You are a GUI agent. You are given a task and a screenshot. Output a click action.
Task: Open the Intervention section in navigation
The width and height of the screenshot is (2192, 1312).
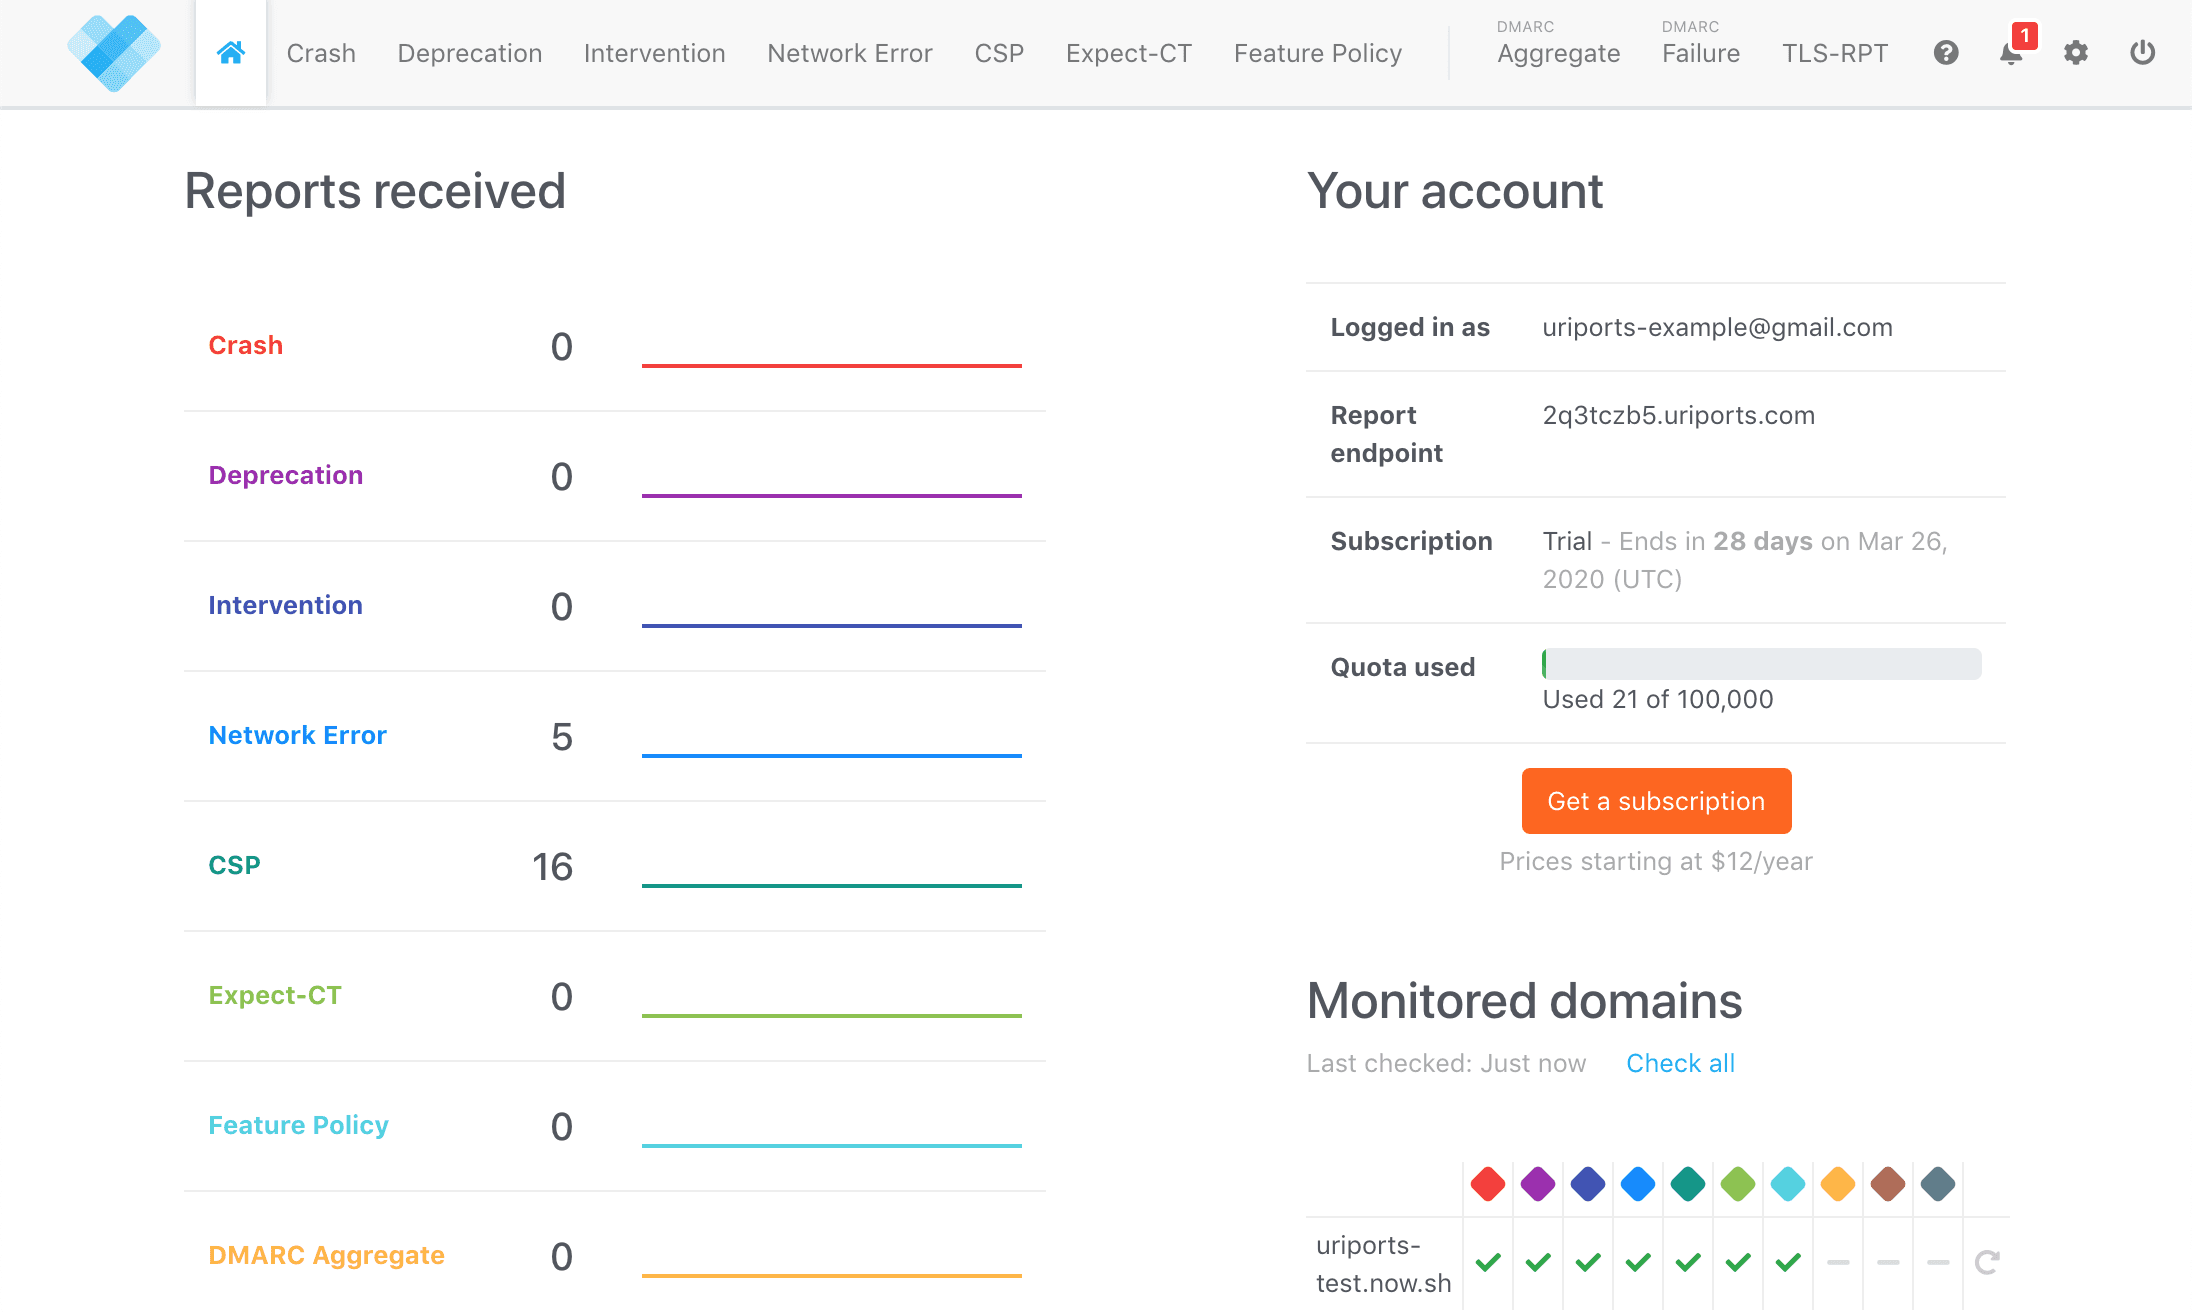click(x=654, y=52)
